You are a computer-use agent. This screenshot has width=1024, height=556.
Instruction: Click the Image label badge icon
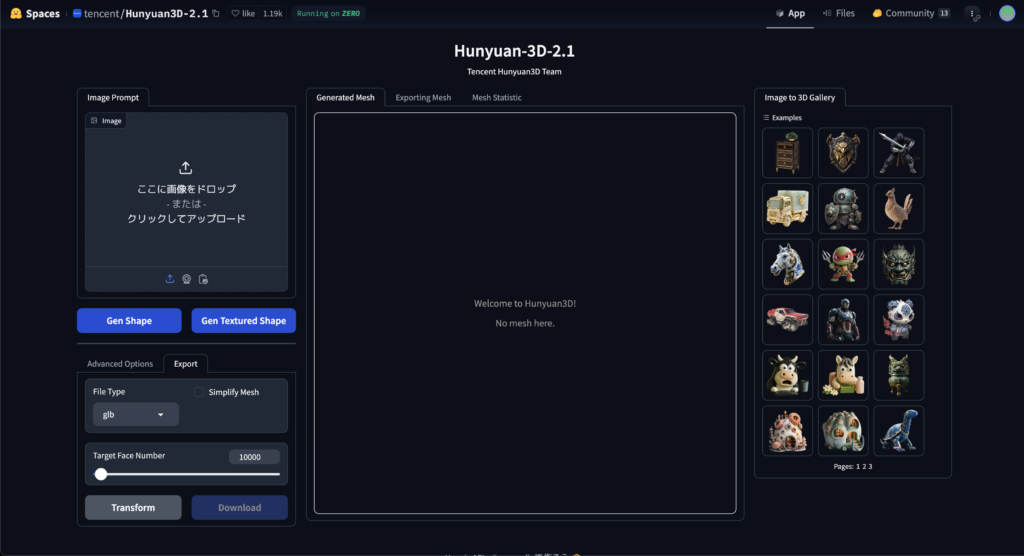click(x=94, y=121)
